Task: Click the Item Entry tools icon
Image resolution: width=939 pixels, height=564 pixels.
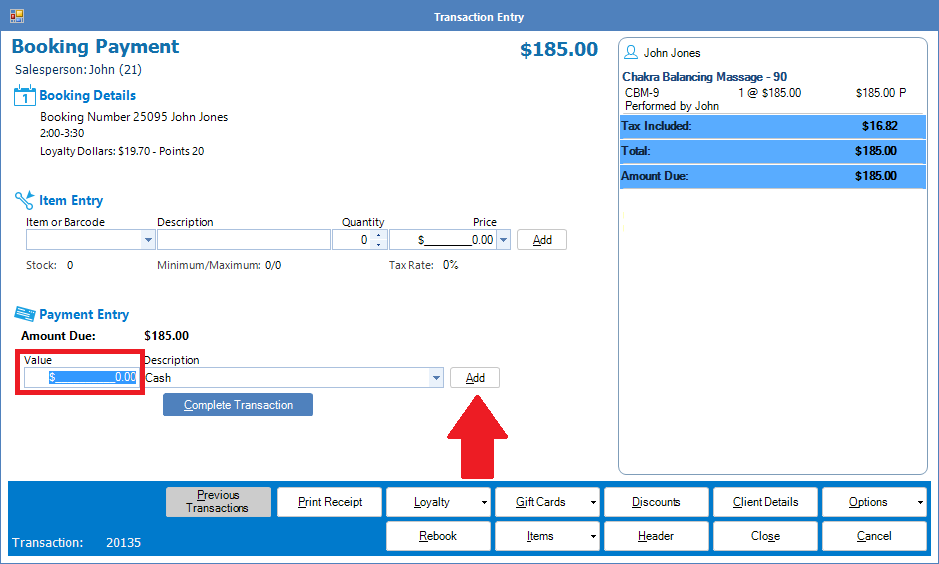Action: pyautogui.click(x=25, y=200)
